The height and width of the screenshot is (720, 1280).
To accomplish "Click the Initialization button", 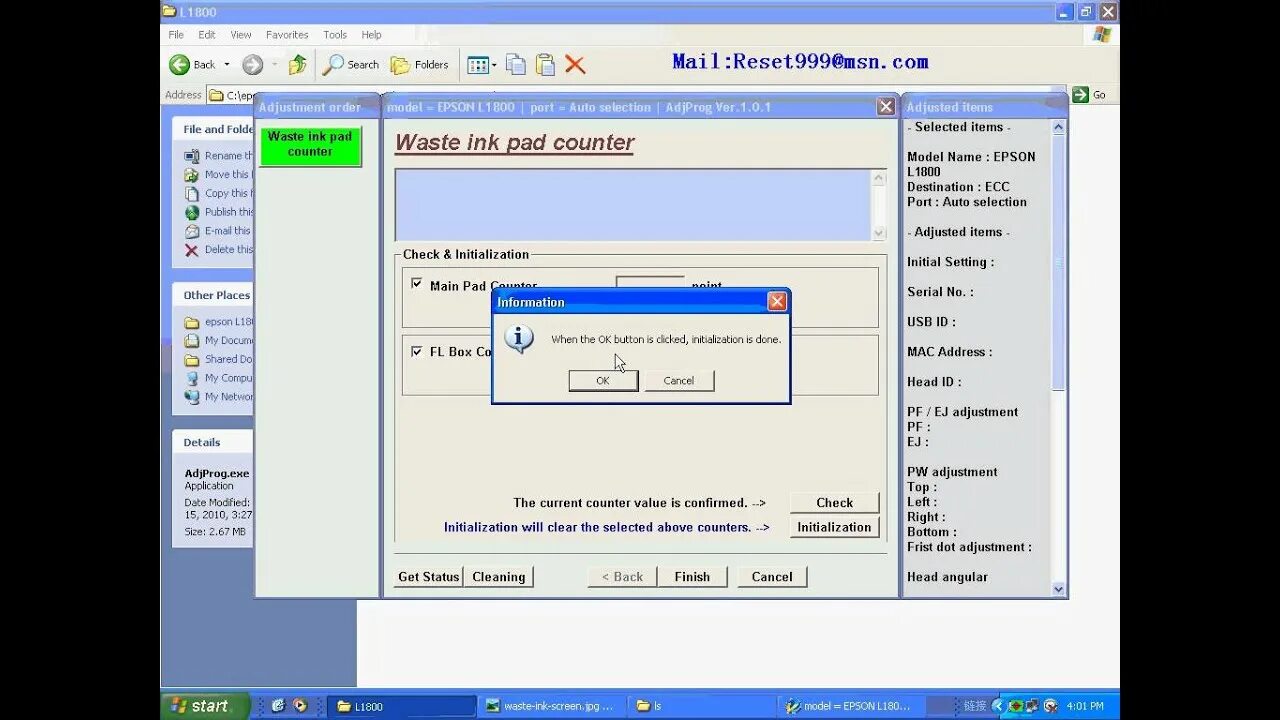I will pyautogui.click(x=834, y=527).
